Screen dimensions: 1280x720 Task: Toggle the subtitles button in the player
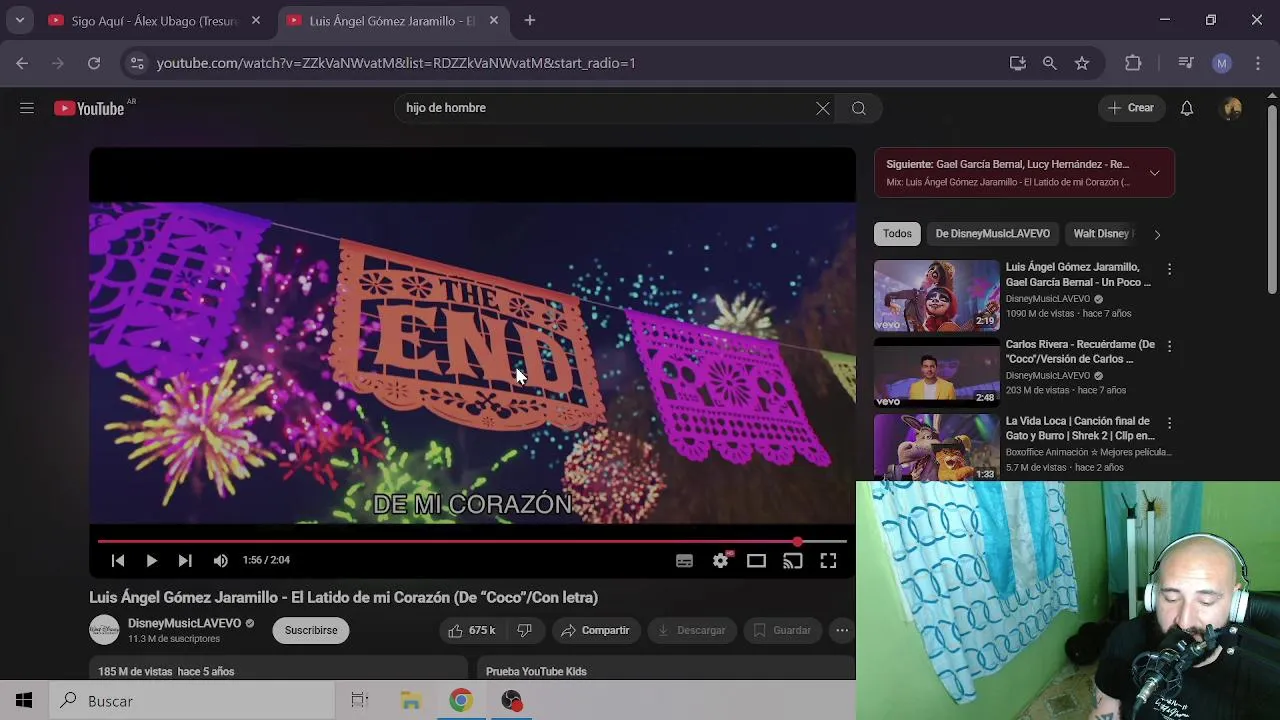[684, 561]
